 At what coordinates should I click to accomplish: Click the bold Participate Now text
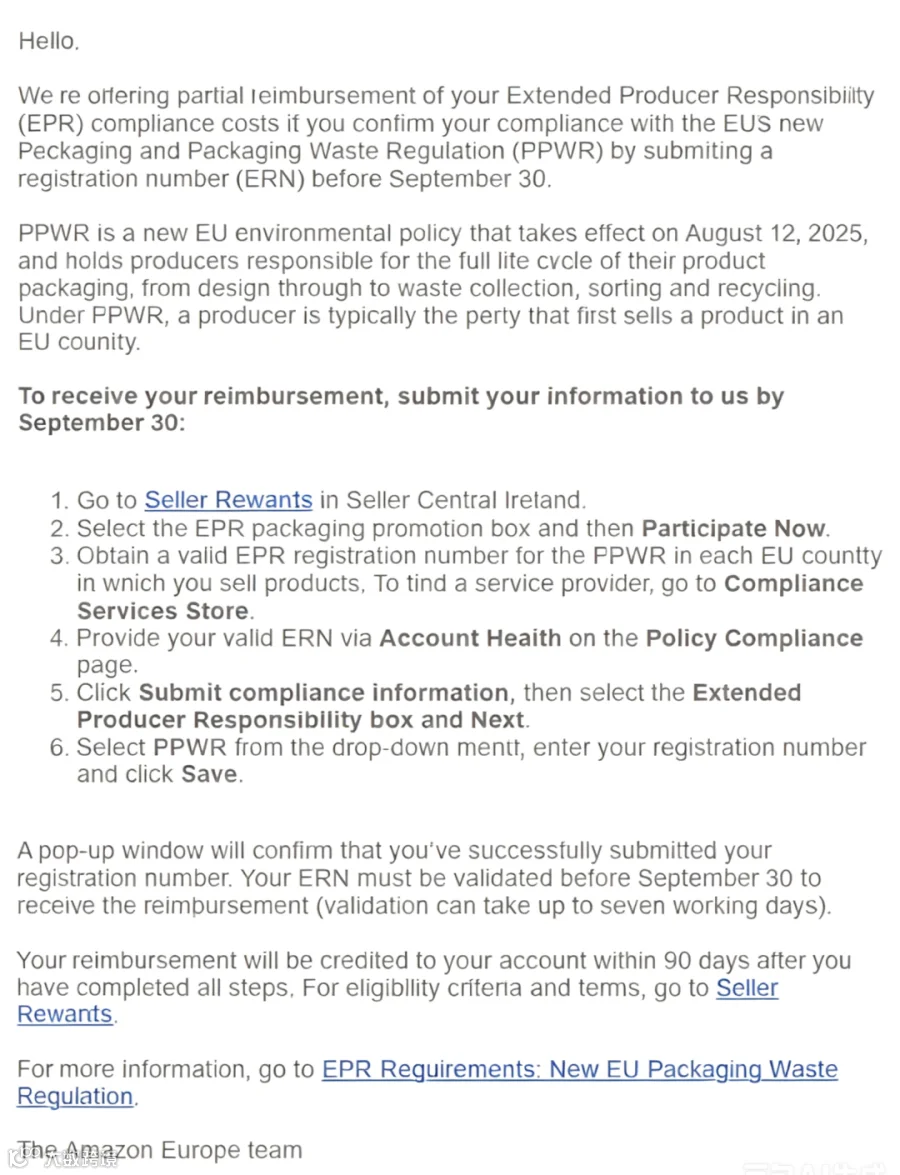click(734, 528)
